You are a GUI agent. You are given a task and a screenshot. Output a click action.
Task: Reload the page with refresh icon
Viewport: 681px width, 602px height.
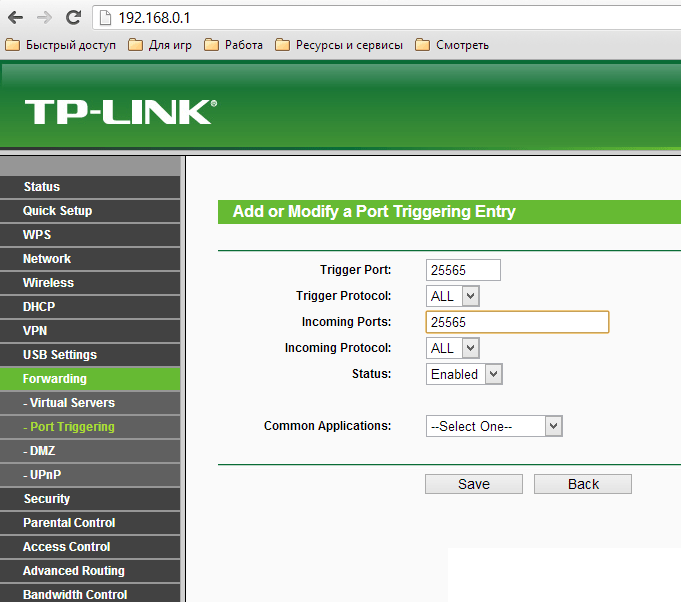[x=73, y=18]
